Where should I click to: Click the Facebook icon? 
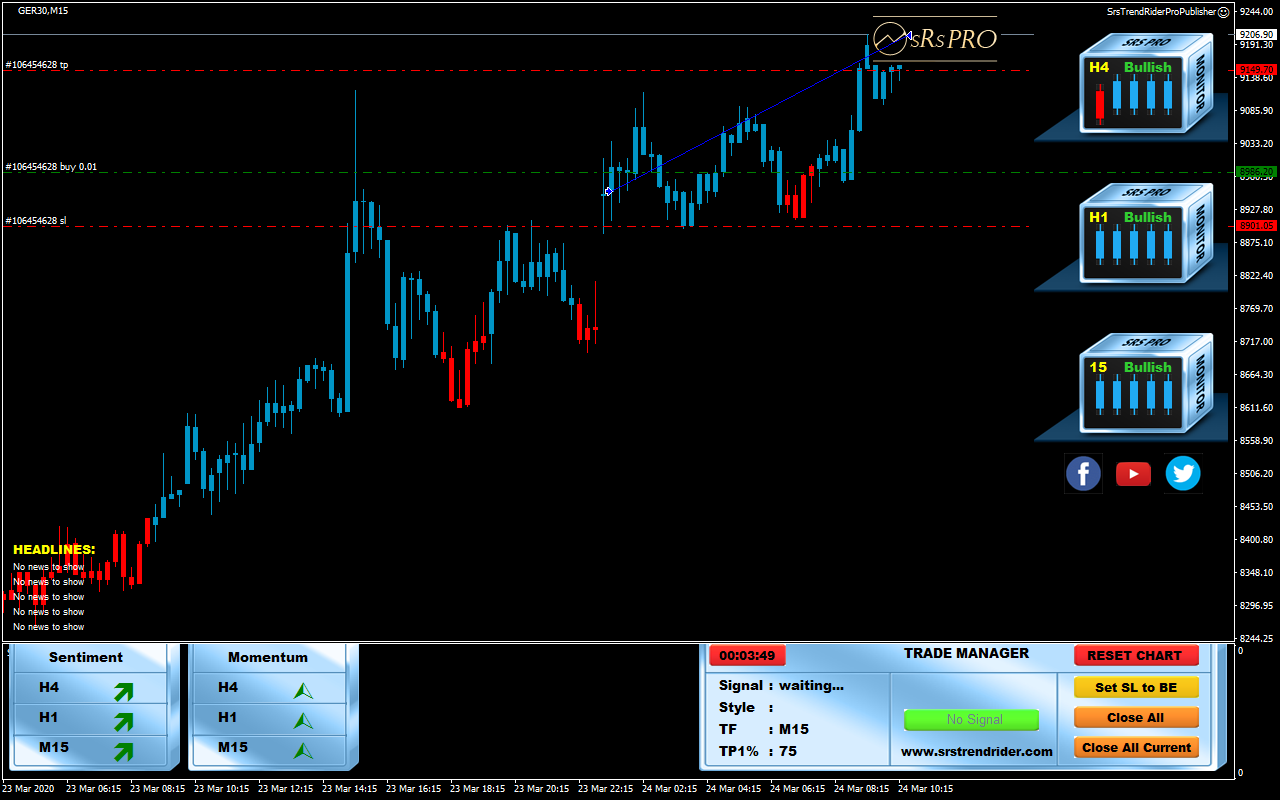[1083, 473]
